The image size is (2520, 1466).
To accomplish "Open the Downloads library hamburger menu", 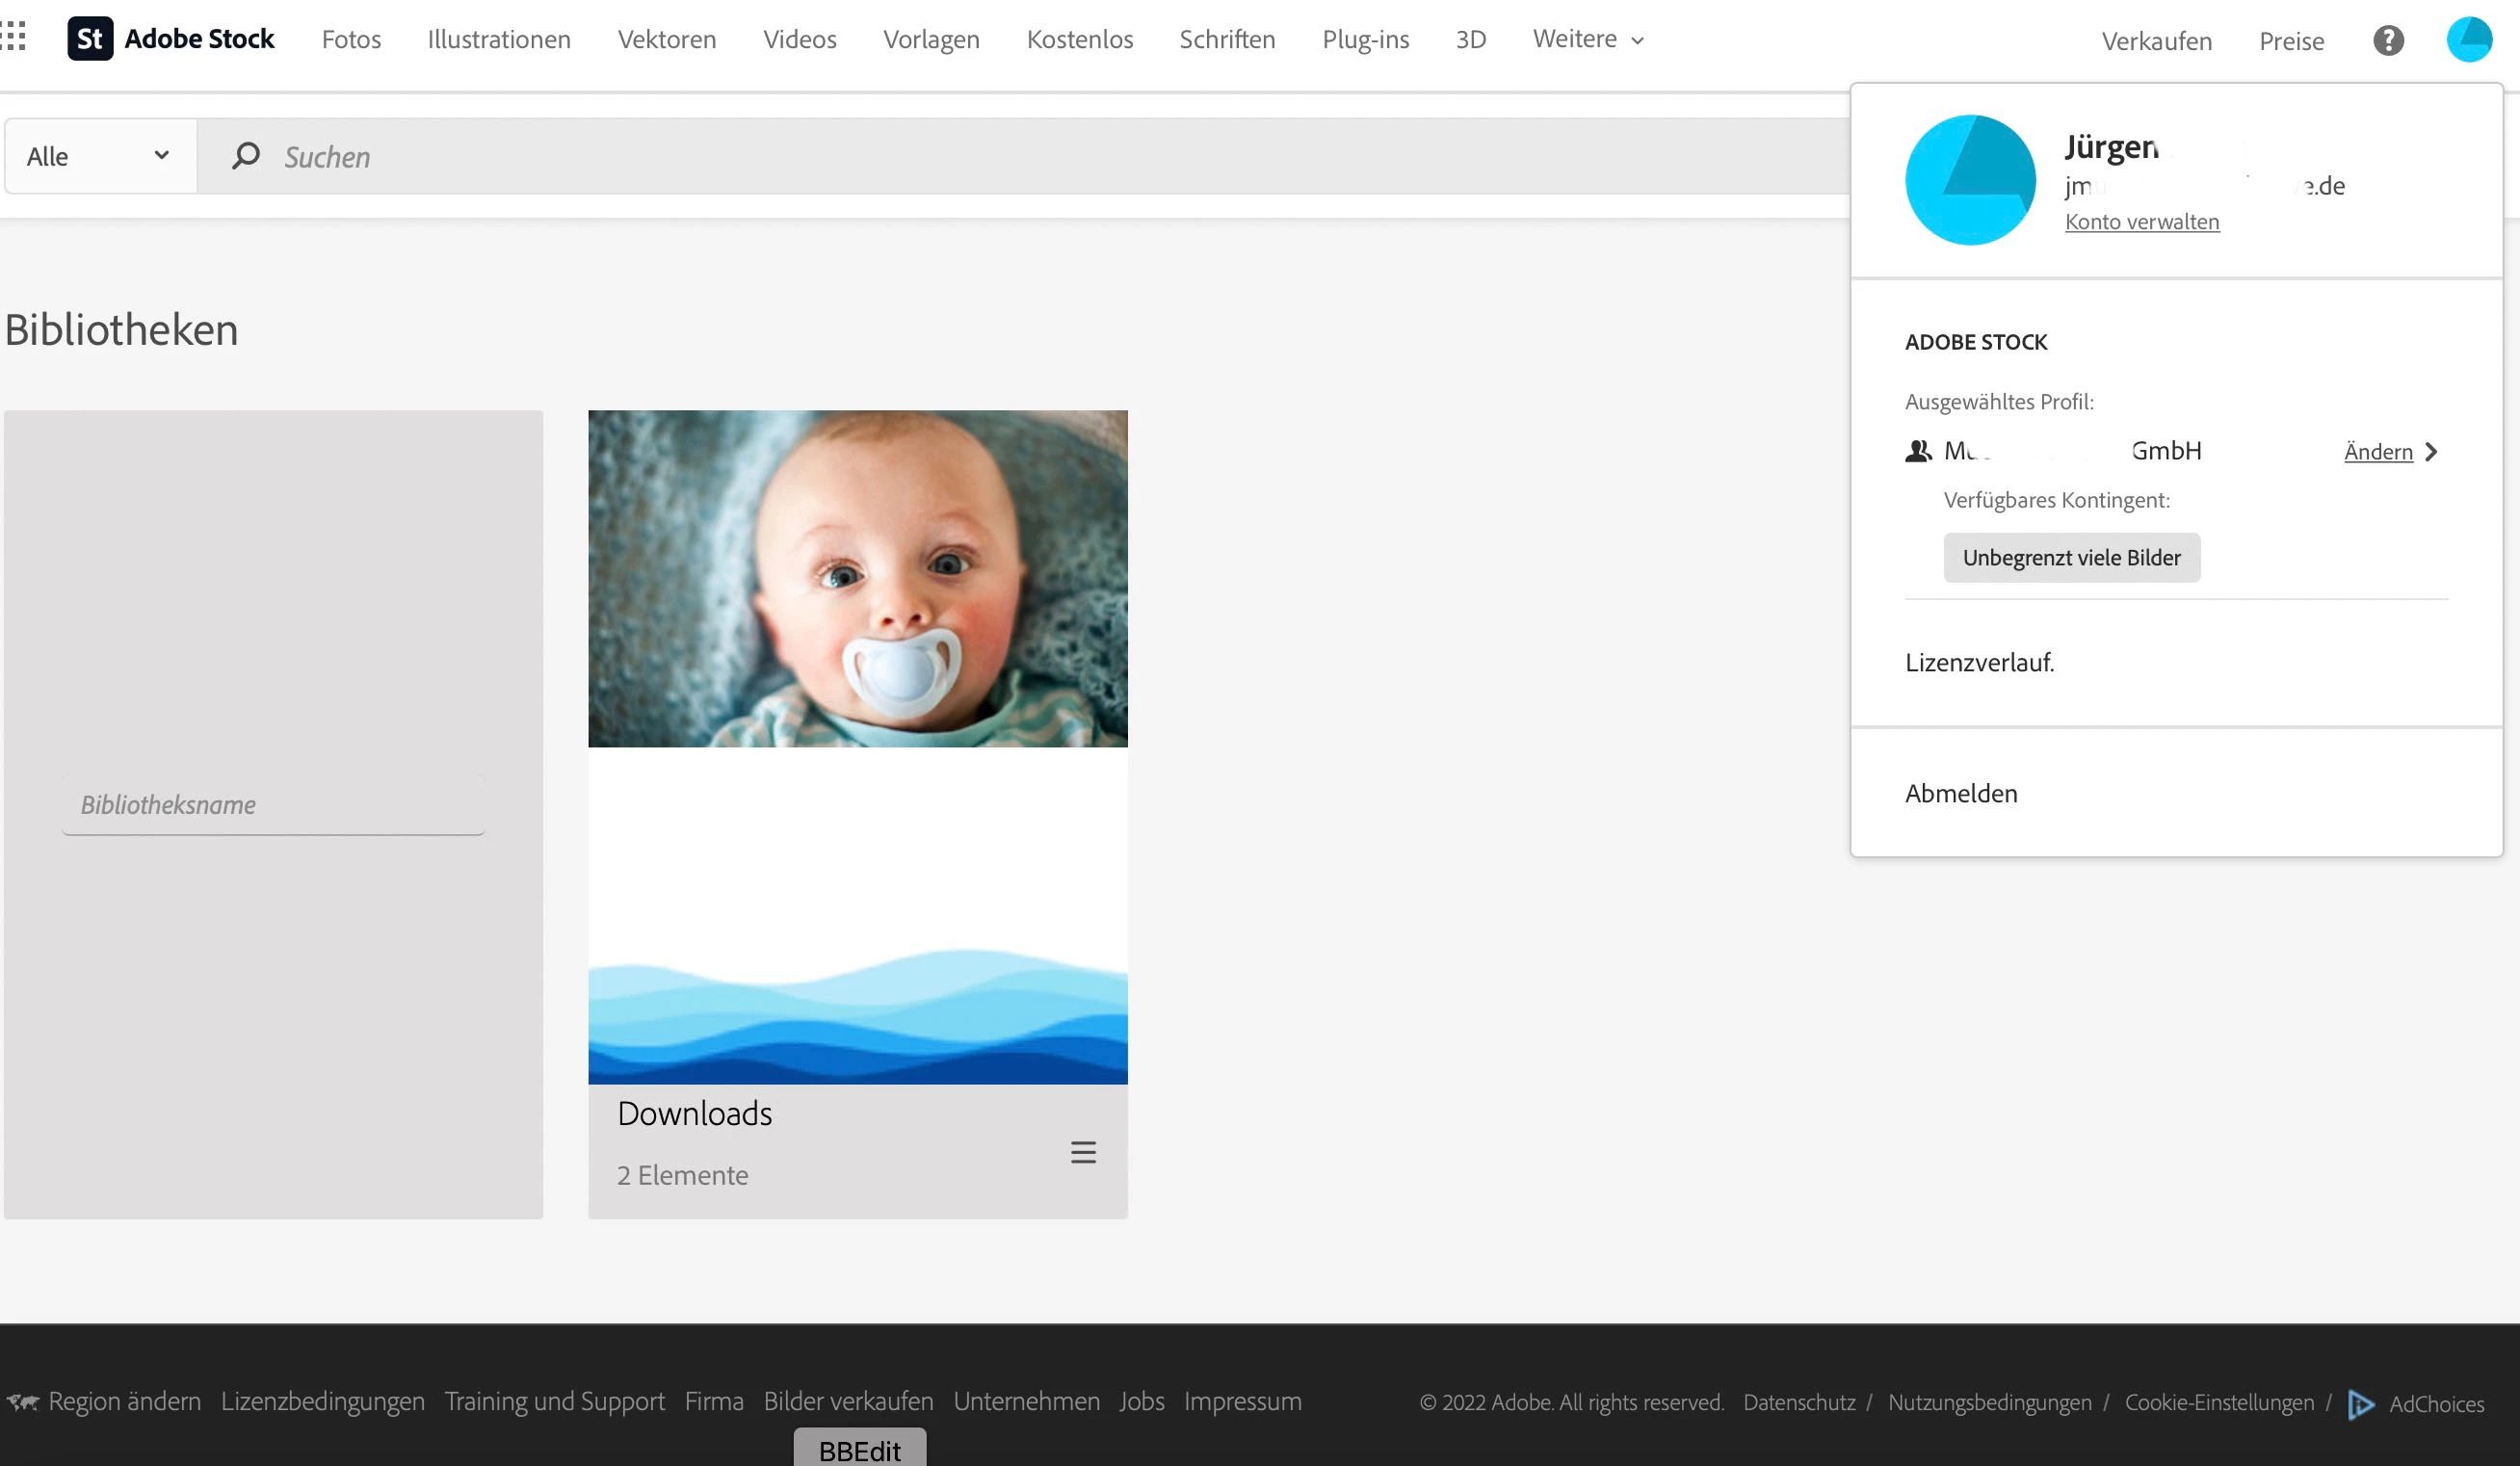I will click(x=1083, y=1152).
